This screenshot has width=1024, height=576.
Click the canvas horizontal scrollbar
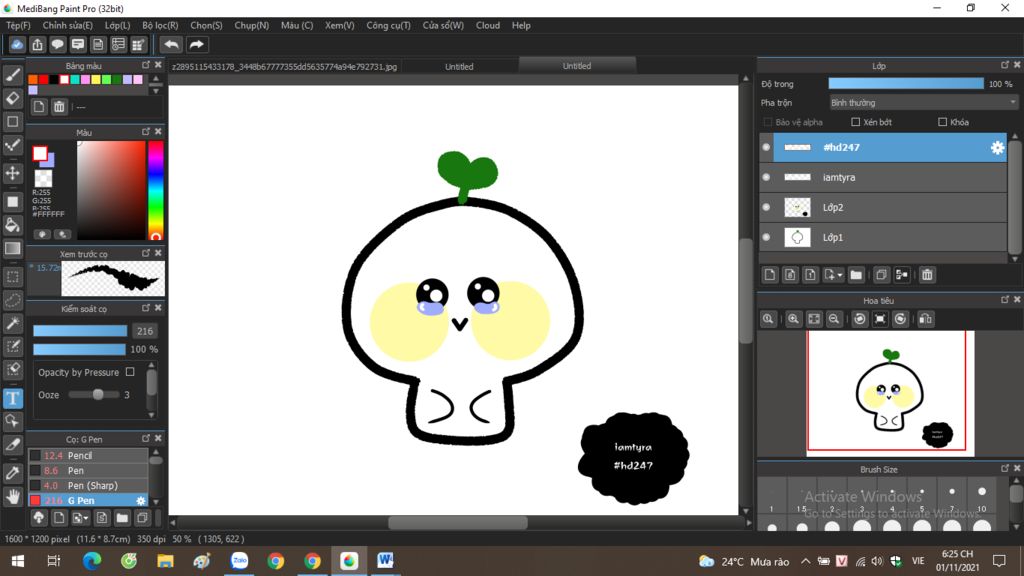click(458, 523)
